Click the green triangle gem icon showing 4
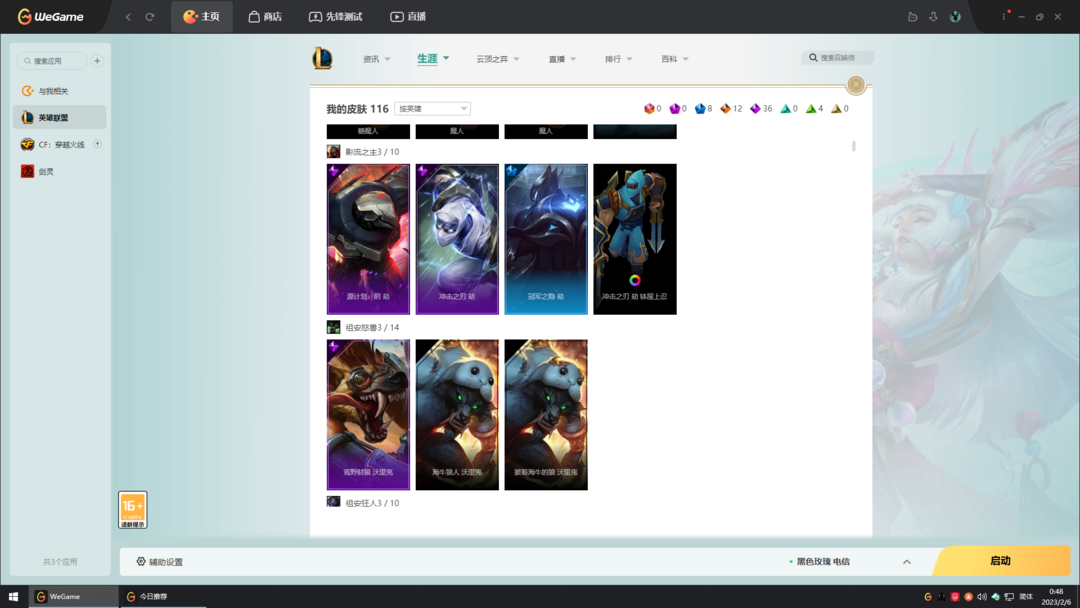Image resolution: width=1080 pixels, height=608 pixels. (811, 109)
